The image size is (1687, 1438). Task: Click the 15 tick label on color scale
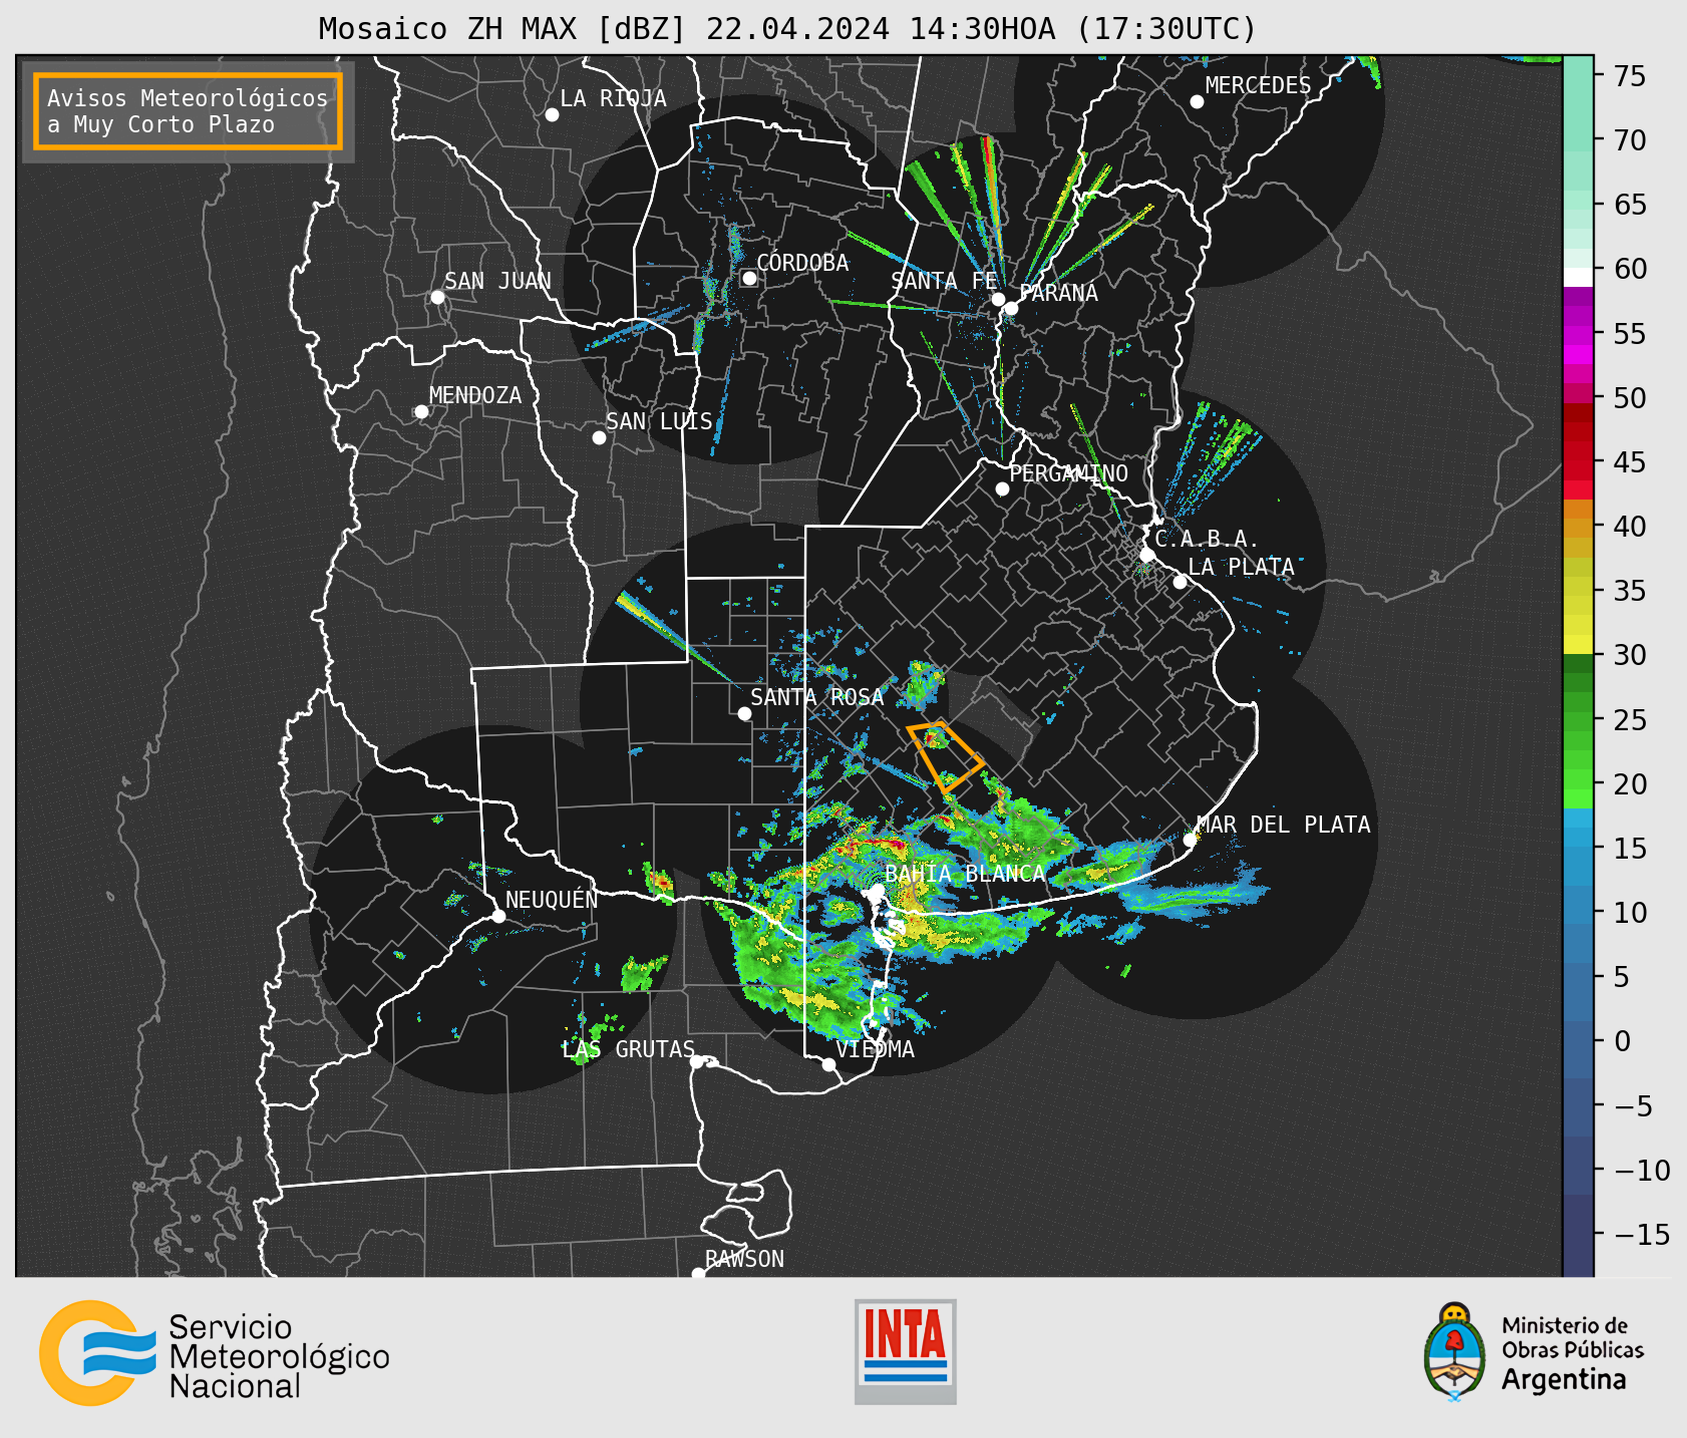click(1630, 849)
